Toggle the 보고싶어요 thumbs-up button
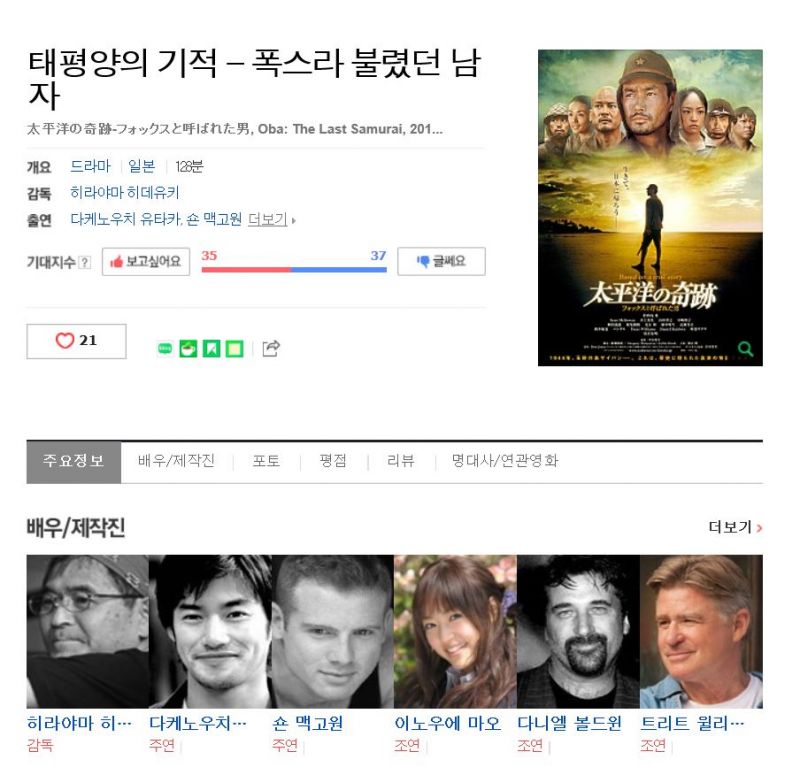 click(146, 262)
